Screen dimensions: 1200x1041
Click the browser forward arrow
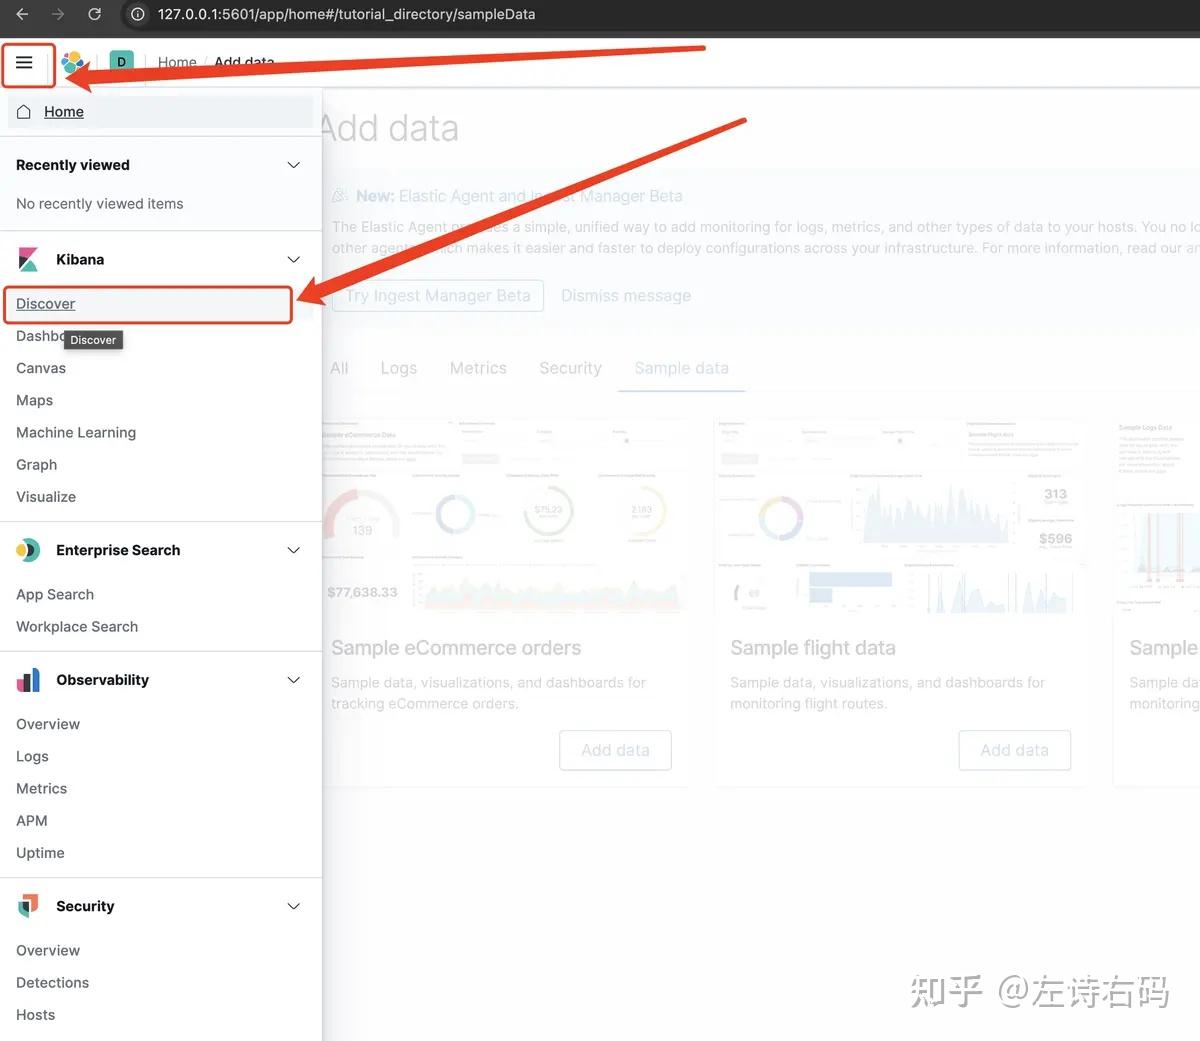pos(58,14)
